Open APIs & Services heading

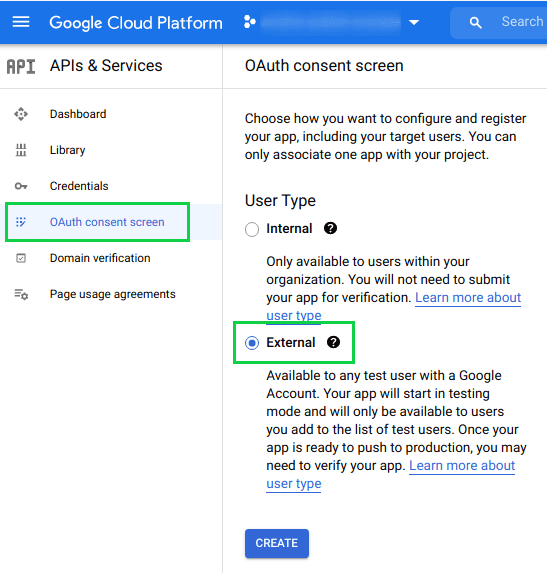106,66
